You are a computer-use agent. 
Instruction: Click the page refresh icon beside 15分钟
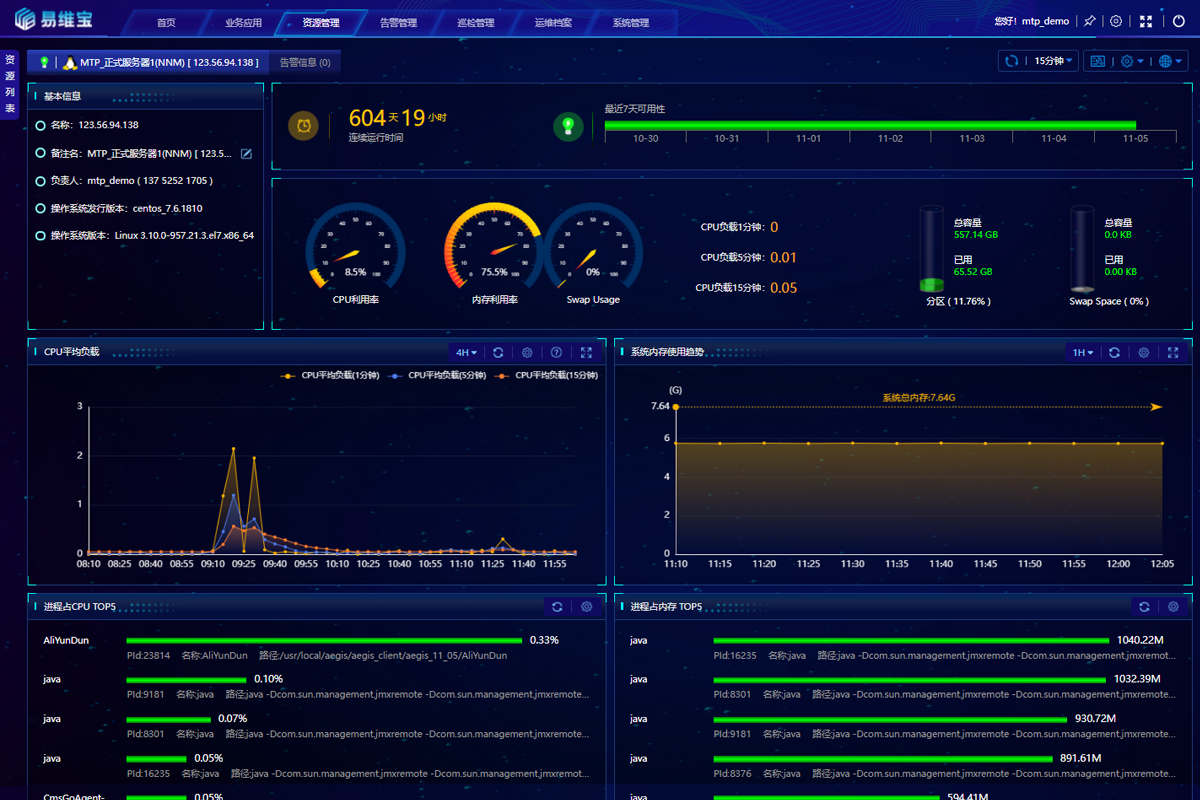1012,61
